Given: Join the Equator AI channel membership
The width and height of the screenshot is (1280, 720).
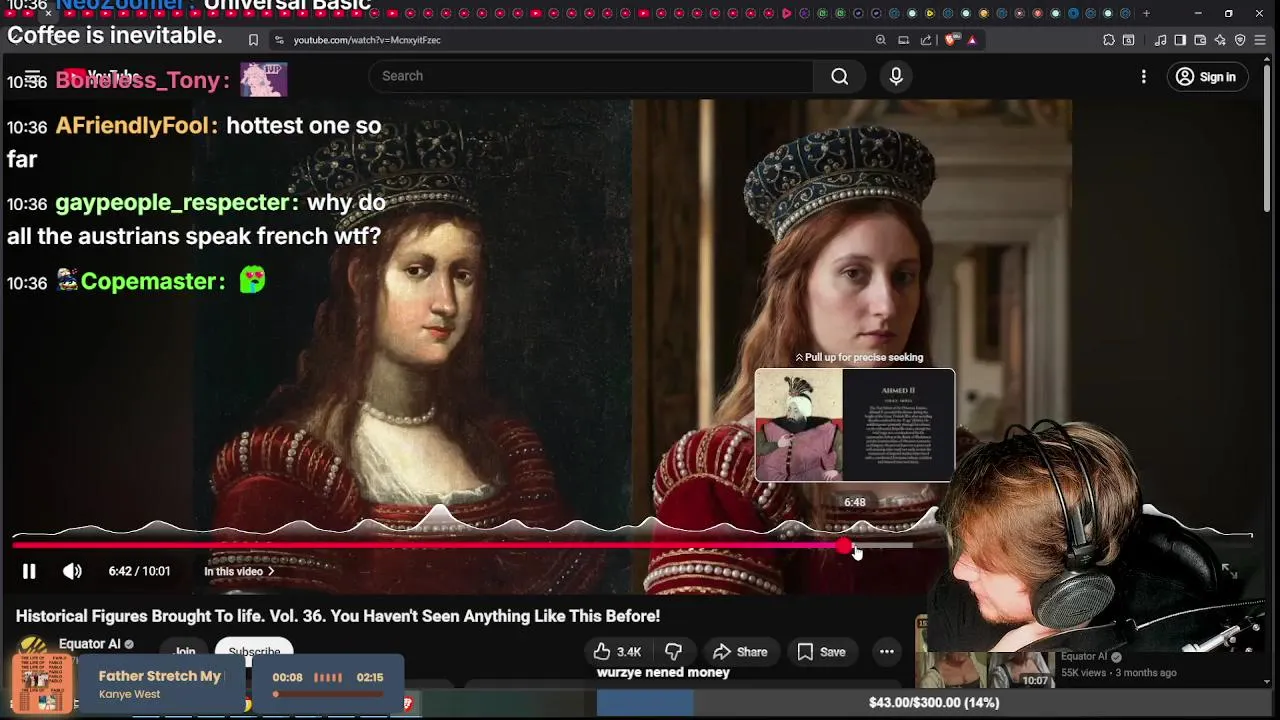Looking at the screenshot, I should [184, 651].
